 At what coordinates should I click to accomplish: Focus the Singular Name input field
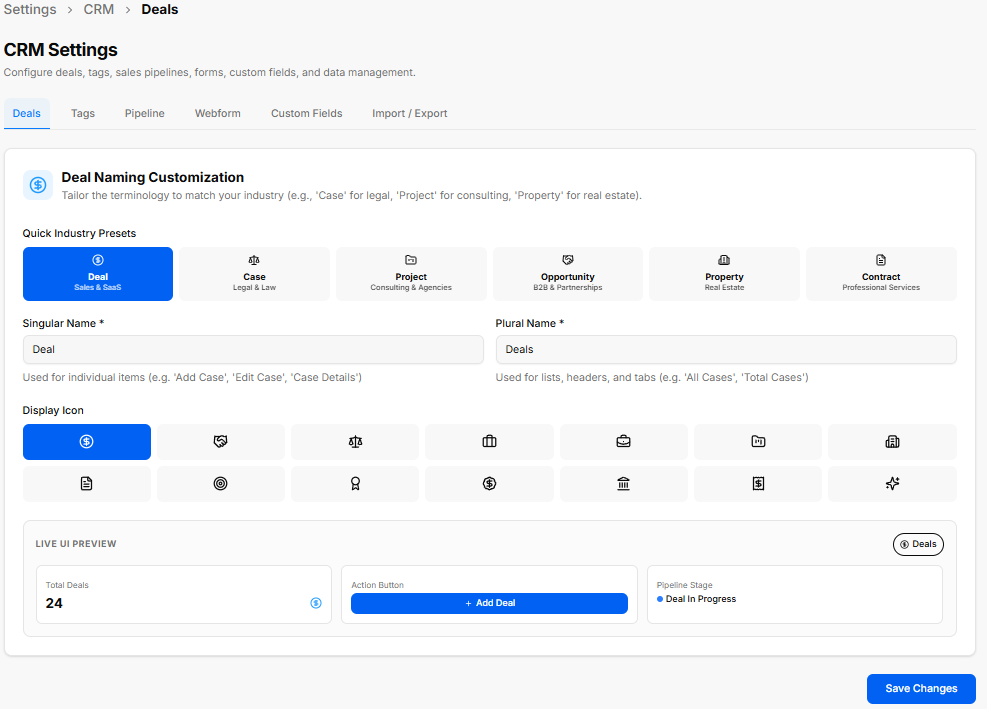253,349
